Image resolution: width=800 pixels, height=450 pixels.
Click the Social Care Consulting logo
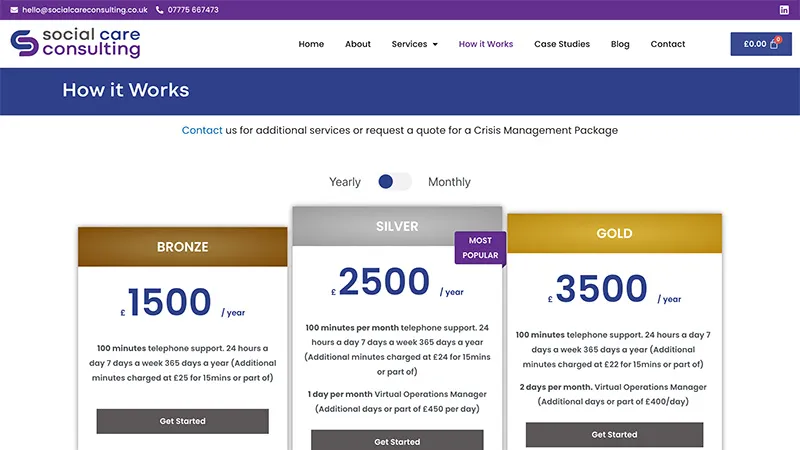[x=75, y=43]
